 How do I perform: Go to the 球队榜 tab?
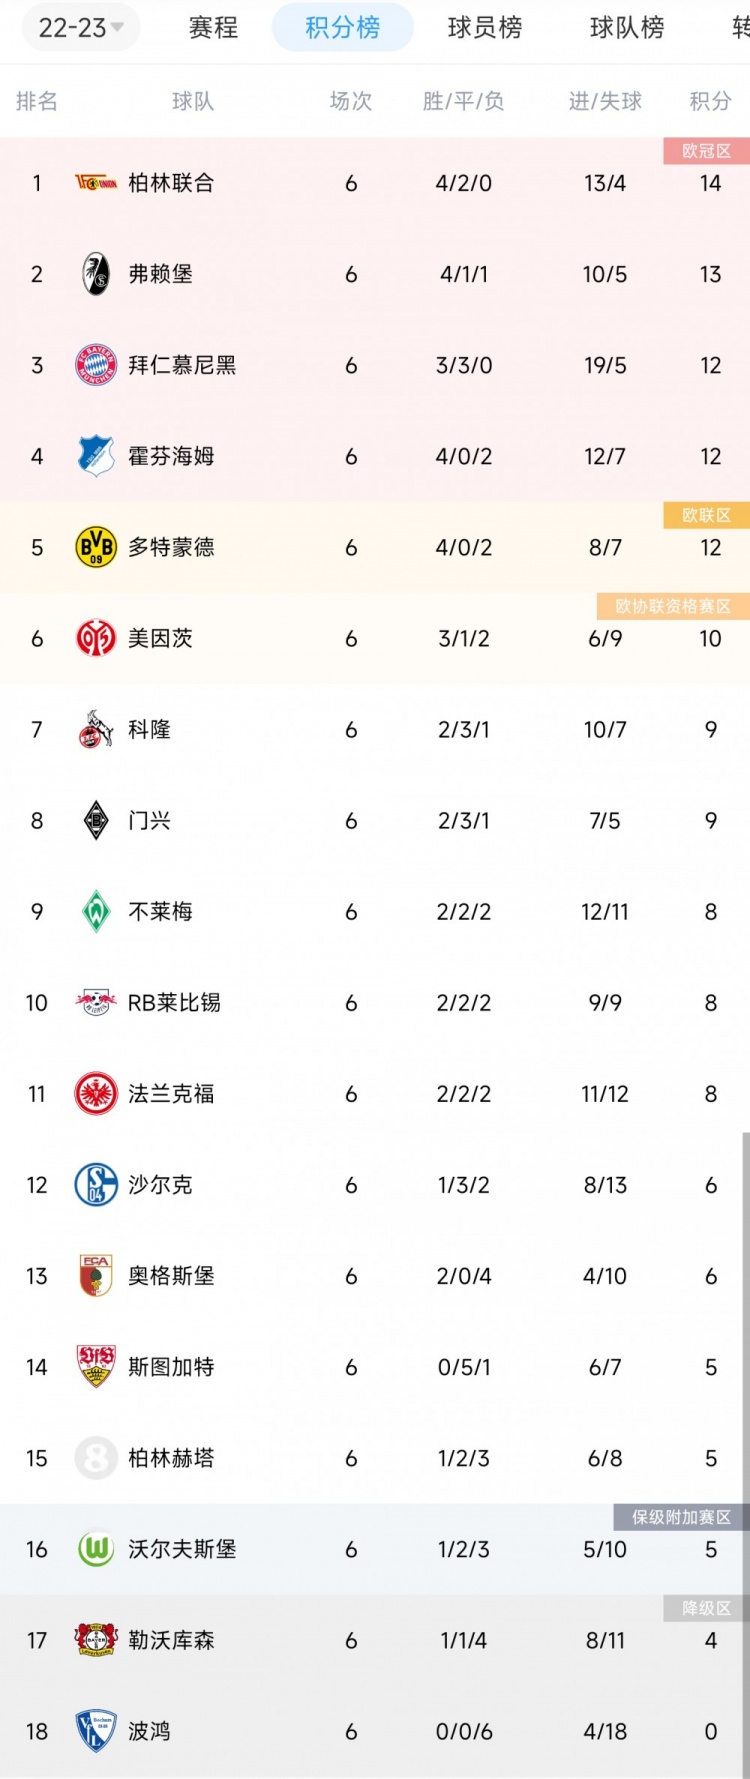click(x=627, y=28)
